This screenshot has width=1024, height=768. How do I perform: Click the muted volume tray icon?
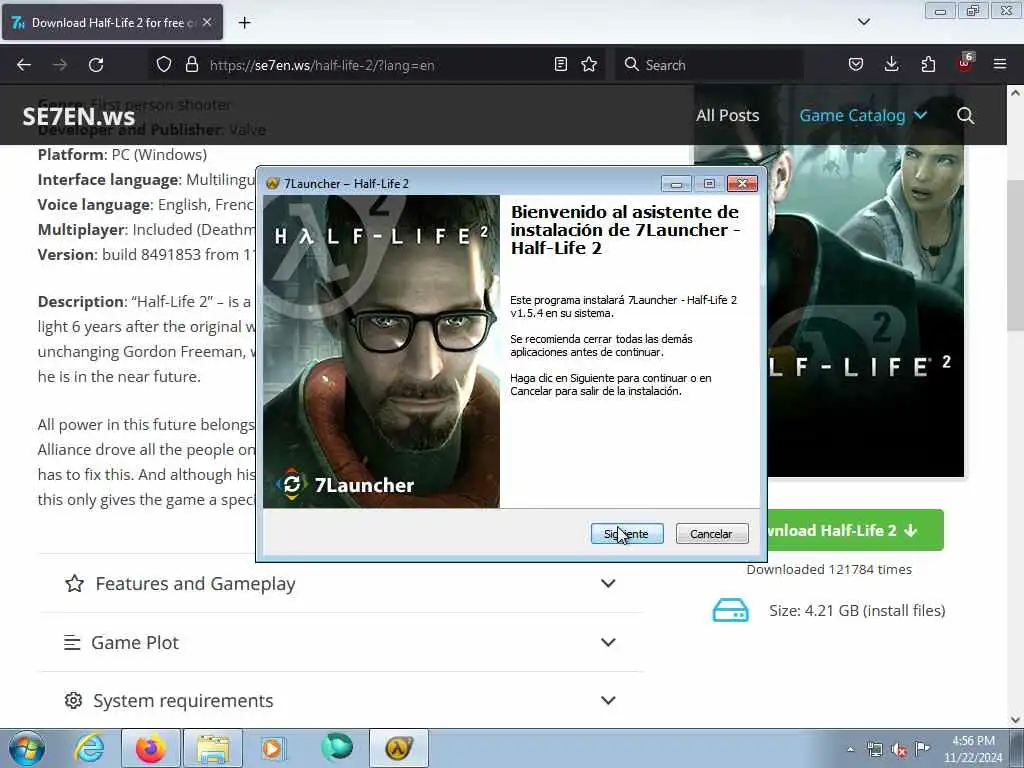[899, 750]
